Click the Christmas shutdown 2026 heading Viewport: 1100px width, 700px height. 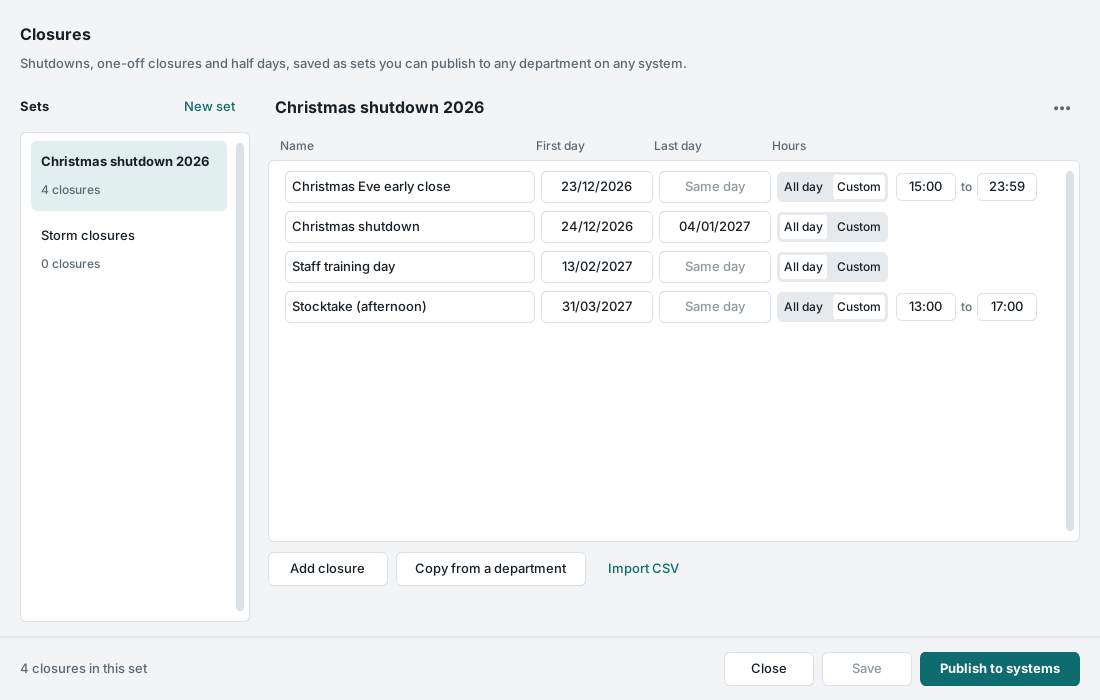point(380,107)
